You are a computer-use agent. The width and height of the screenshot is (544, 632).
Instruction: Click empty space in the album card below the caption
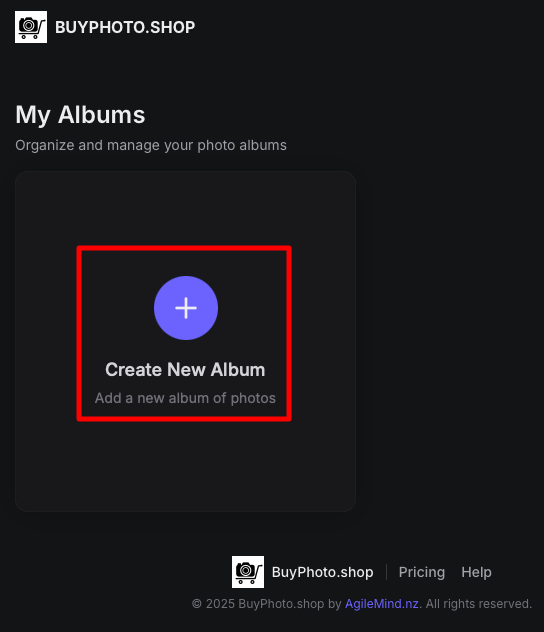coord(185,466)
